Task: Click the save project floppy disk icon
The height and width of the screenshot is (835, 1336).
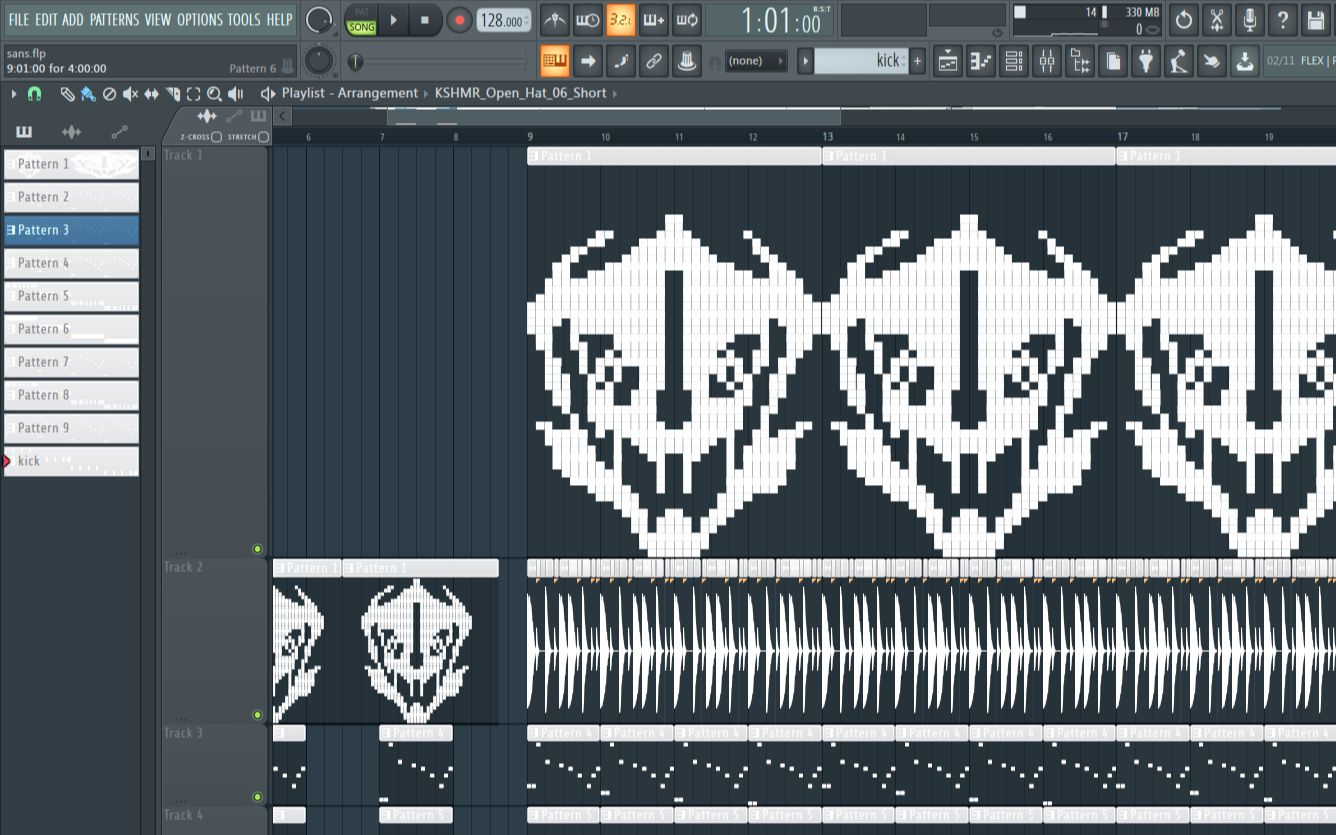Action: click(x=1316, y=20)
